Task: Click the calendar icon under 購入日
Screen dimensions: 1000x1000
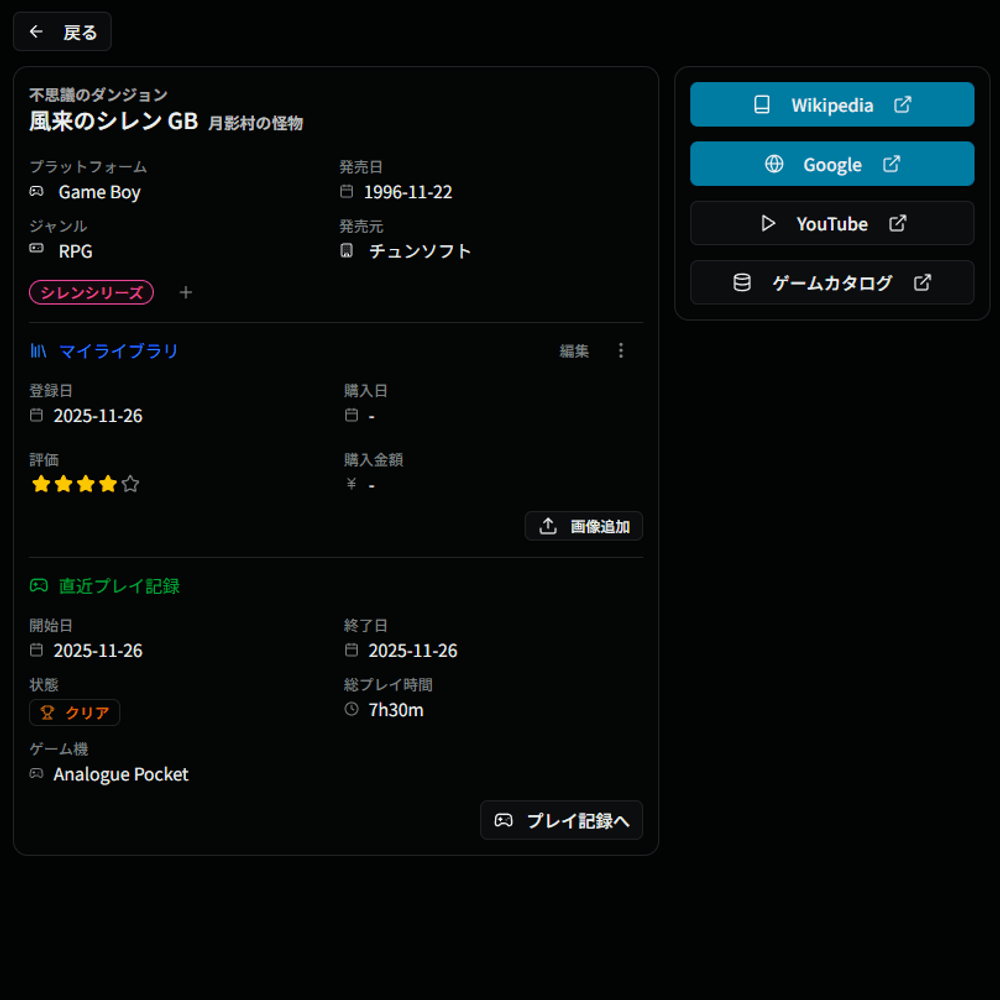Action: click(x=351, y=415)
